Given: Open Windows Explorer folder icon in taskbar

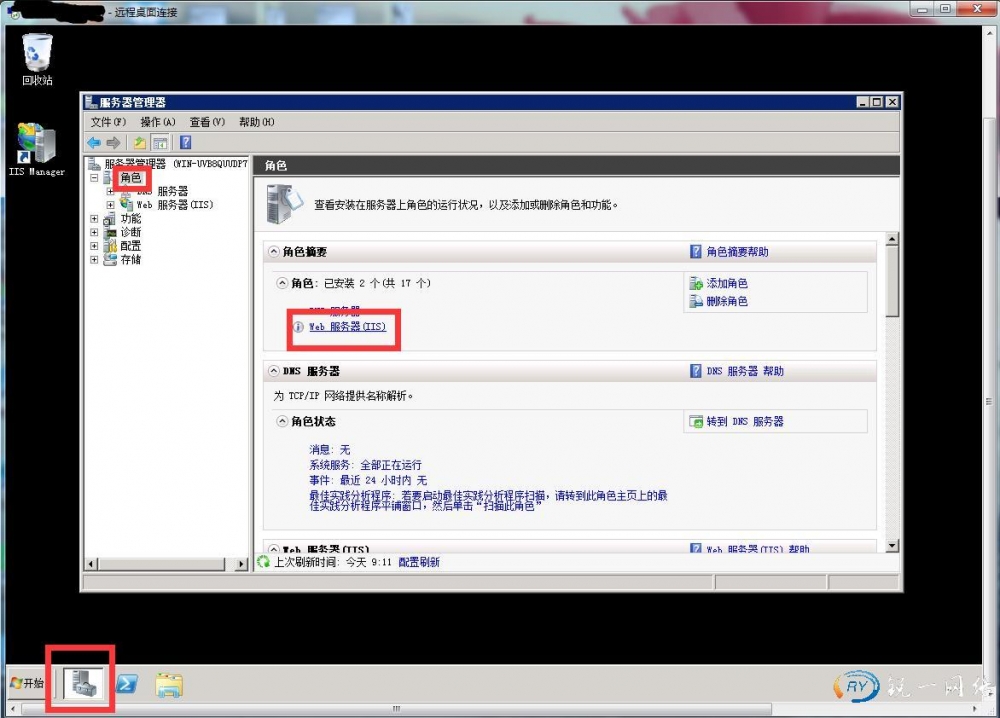Looking at the screenshot, I should pos(169,684).
